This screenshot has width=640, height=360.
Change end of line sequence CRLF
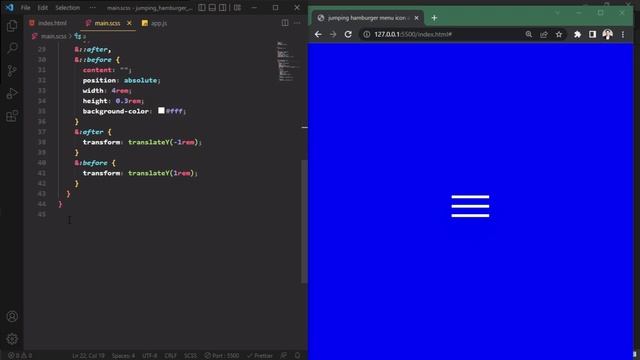(x=171, y=356)
